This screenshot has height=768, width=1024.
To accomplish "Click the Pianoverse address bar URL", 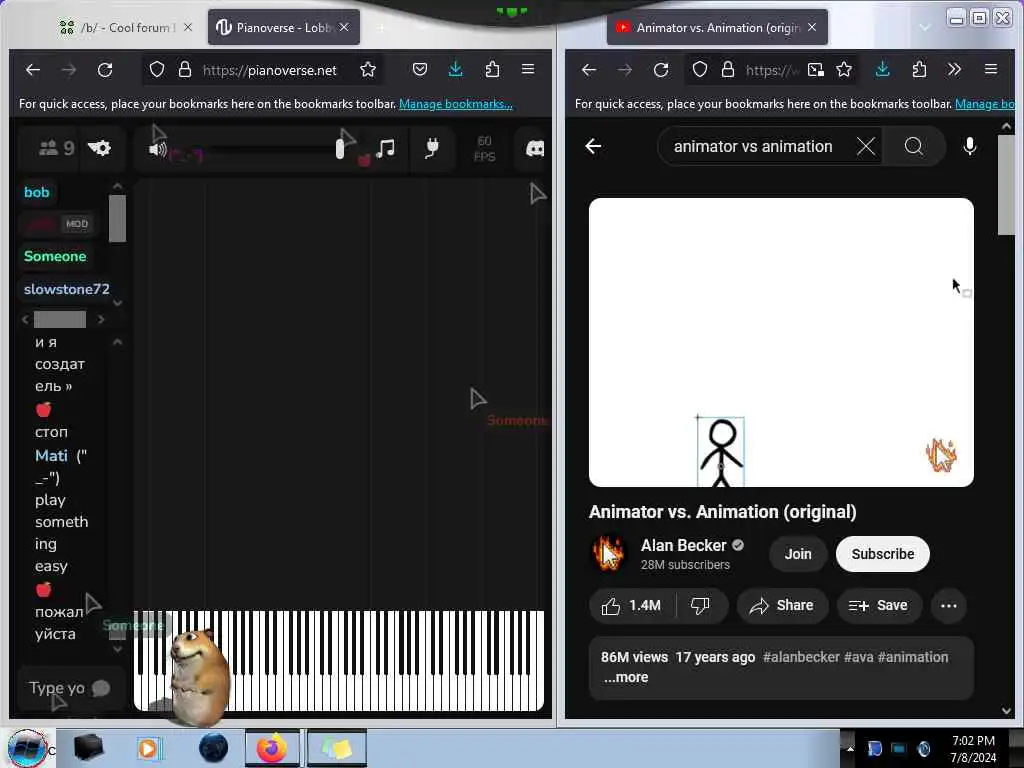I will coord(269,70).
